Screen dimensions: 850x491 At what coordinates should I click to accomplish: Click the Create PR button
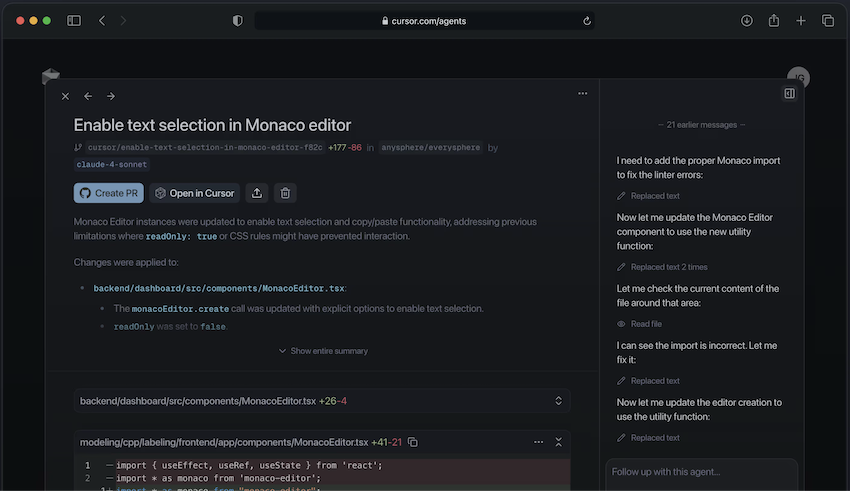tap(109, 193)
